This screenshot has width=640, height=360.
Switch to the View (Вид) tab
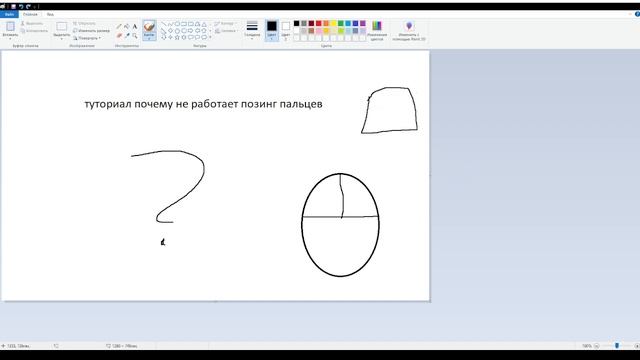click(x=50, y=14)
